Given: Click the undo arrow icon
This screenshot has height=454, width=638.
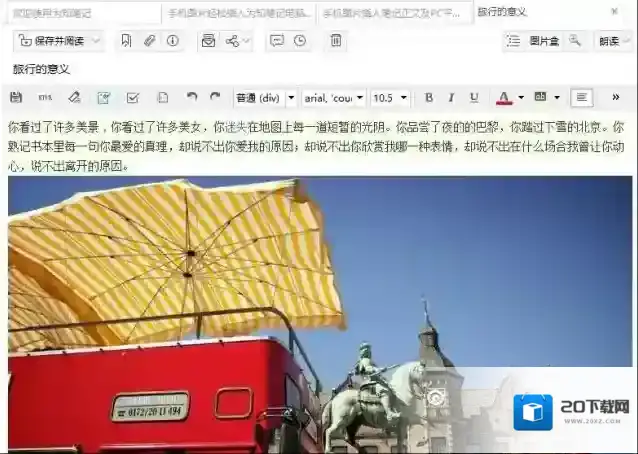Looking at the screenshot, I should pos(191,98).
